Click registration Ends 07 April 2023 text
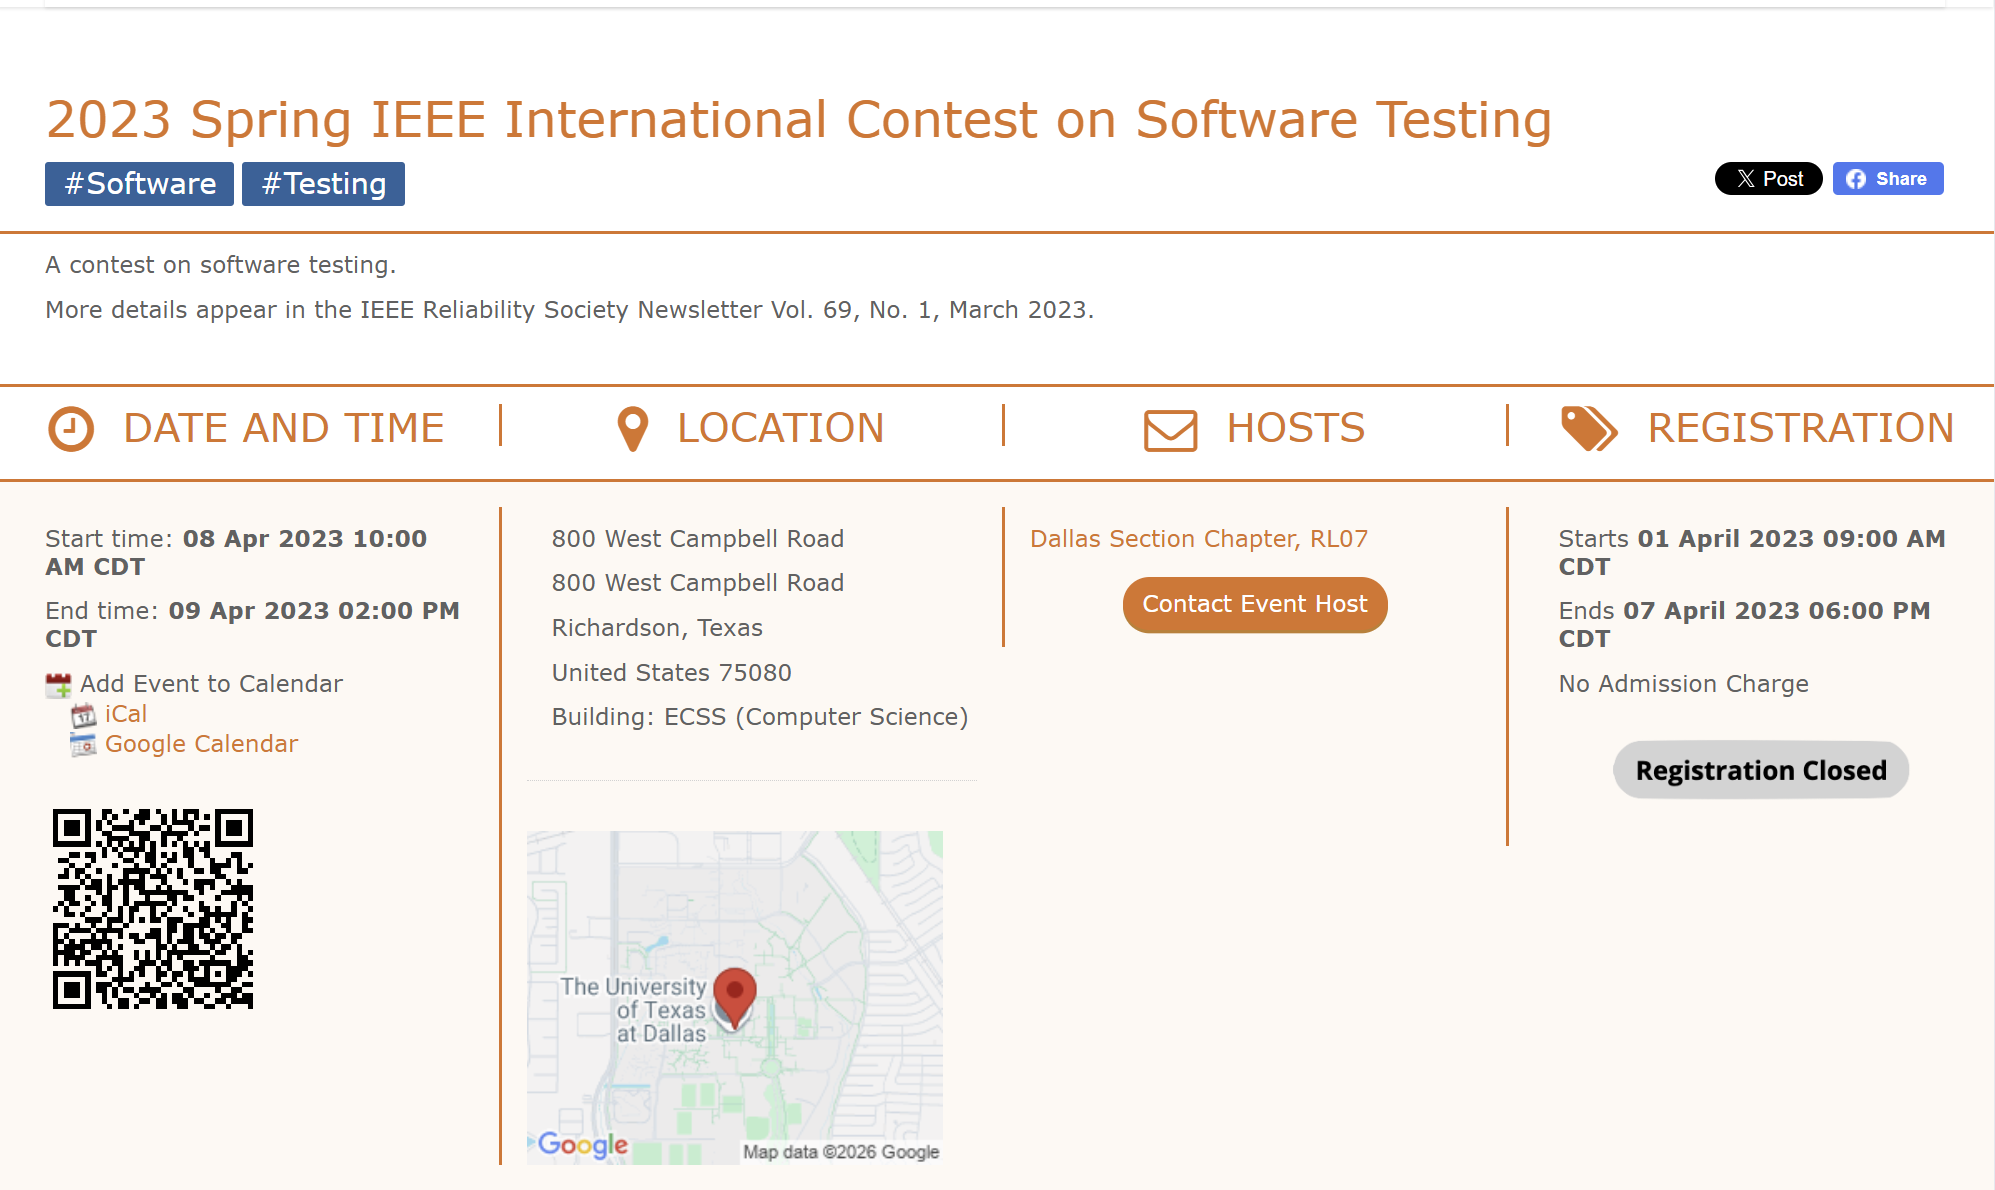This screenshot has width=1995, height=1190. 1744,625
